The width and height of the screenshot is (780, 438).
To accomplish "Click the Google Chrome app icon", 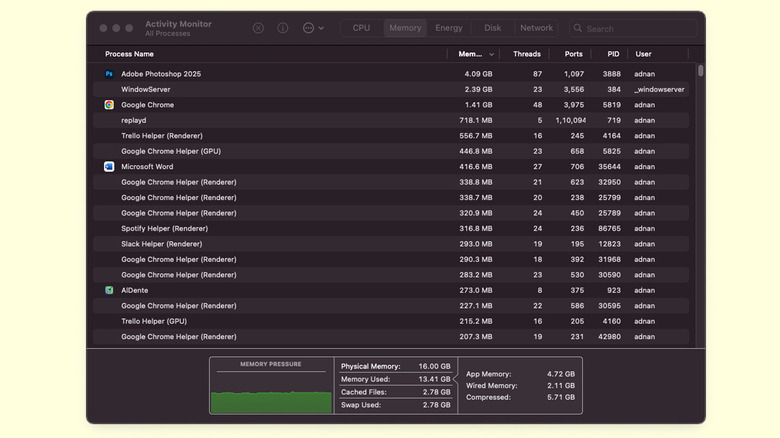I will click(109, 105).
